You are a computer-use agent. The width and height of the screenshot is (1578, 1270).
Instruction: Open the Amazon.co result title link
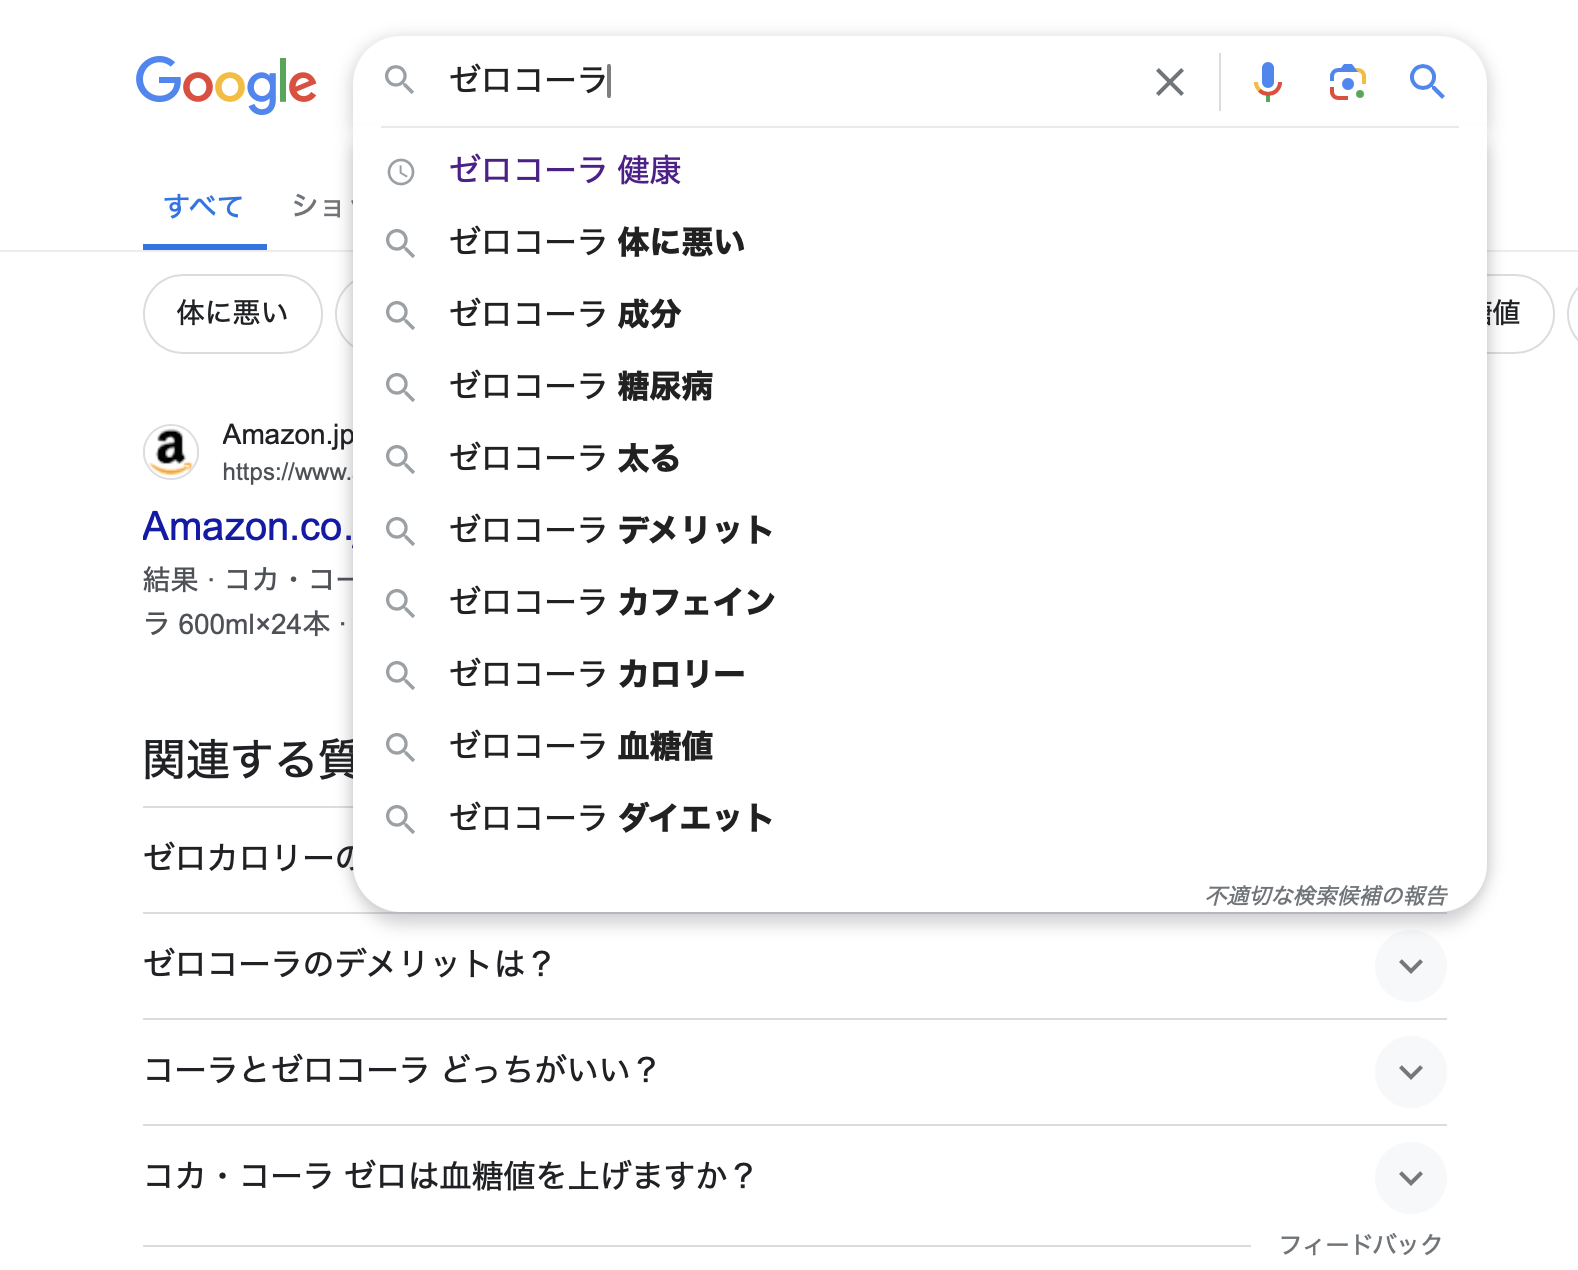pos(248,527)
